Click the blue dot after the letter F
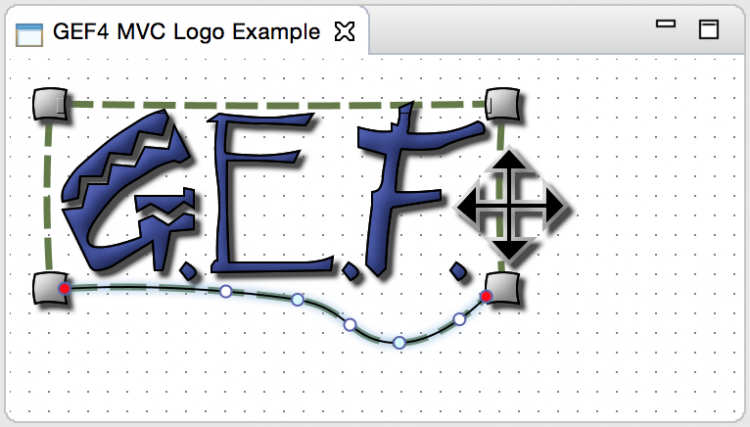The width and height of the screenshot is (750, 427). pyautogui.click(x=459, y=271)
